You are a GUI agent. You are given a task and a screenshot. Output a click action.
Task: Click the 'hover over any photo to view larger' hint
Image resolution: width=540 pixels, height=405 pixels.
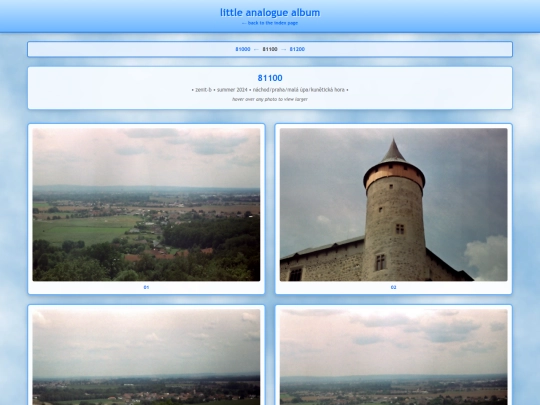coord(270,99)
